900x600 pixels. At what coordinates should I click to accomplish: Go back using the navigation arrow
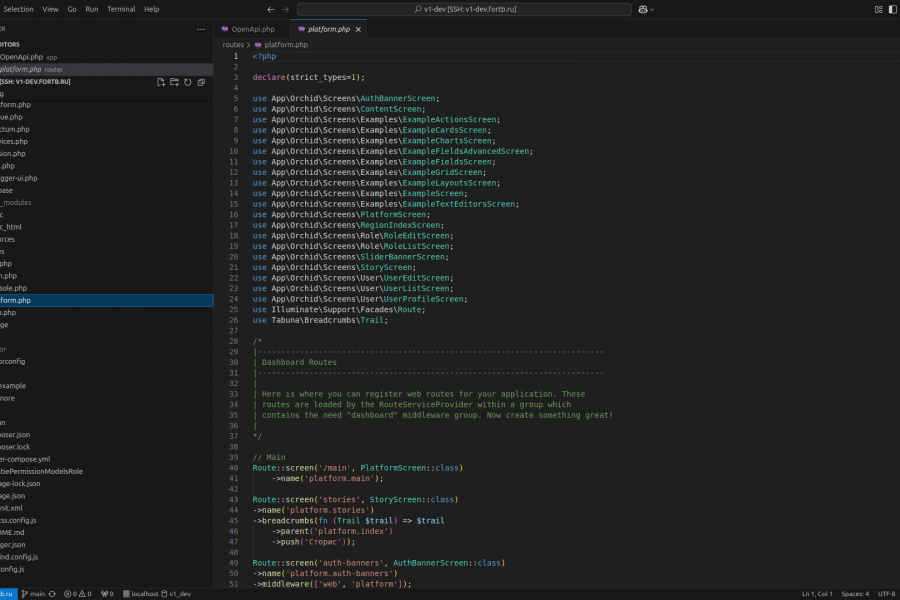pyautogui.click(x=270, y=9)
